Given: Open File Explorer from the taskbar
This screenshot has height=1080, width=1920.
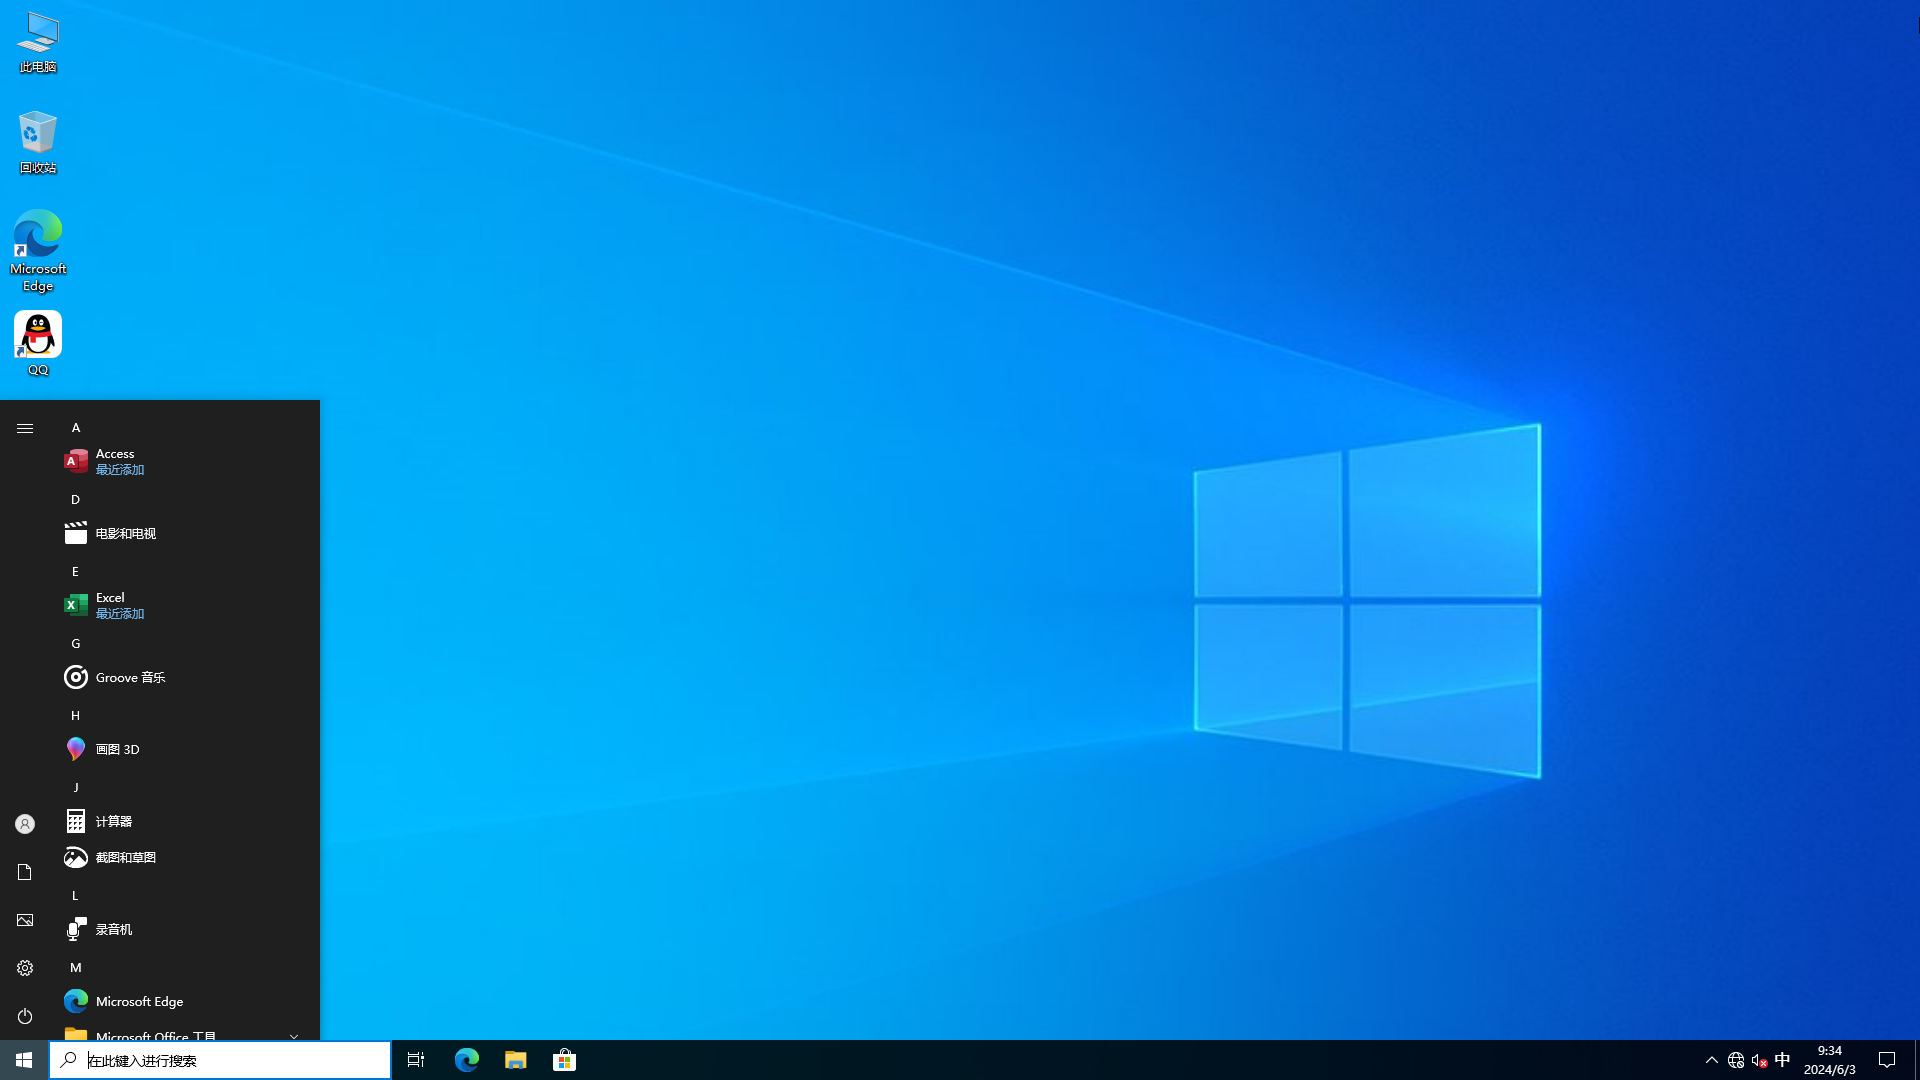Looking at the screenshot, I should tap(515, 1059).
